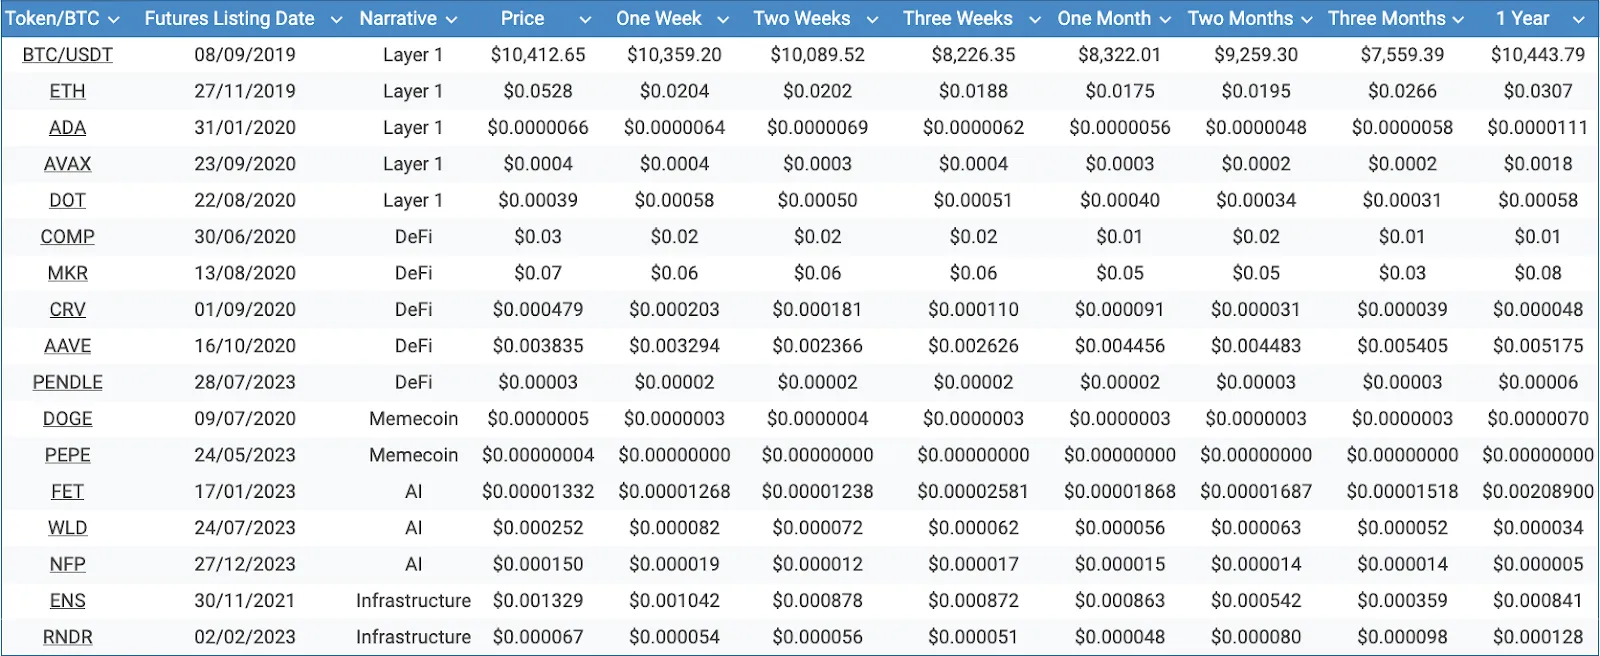Expand the Three Months column dropdown
The image size is (1600, 656).
[x=1458, y=20]
